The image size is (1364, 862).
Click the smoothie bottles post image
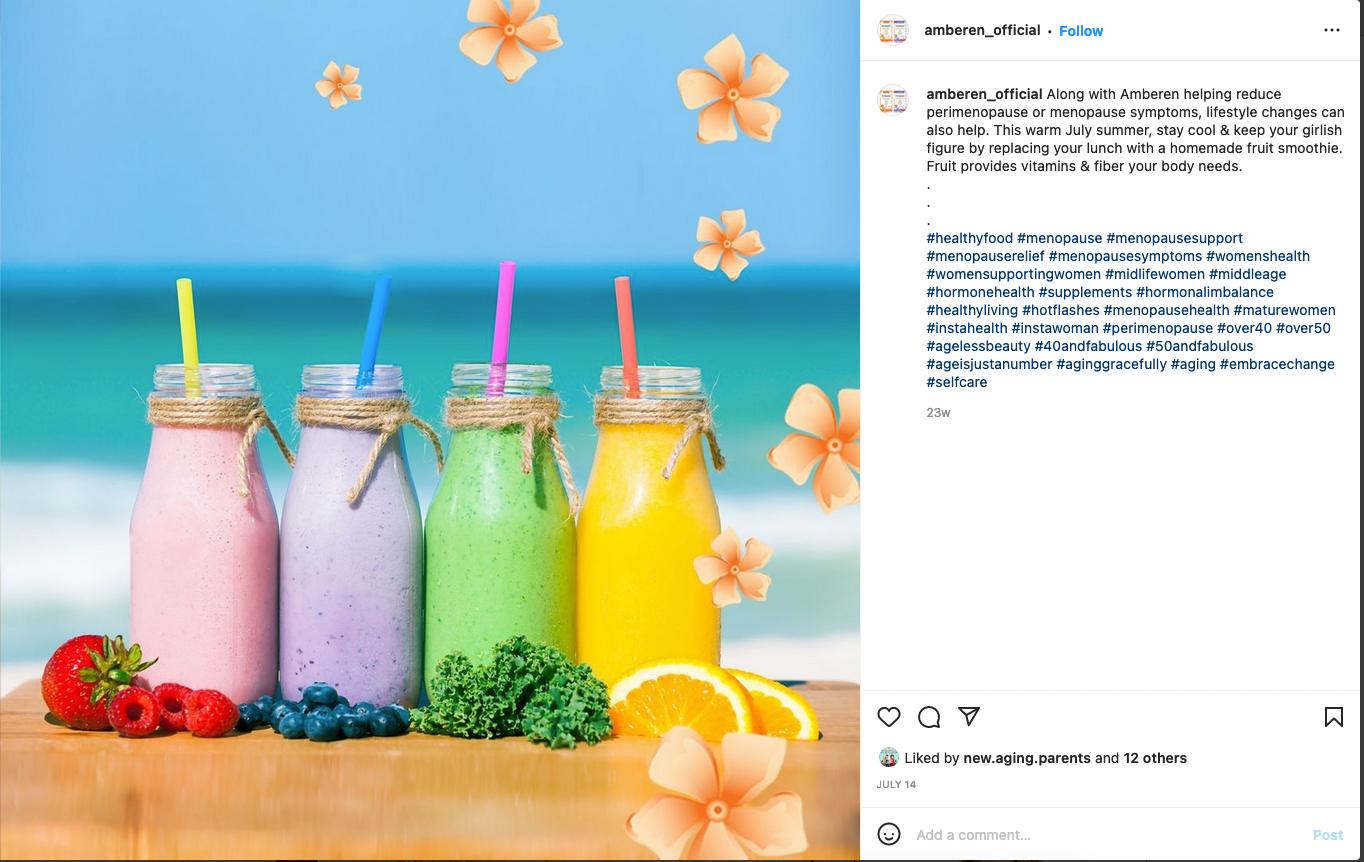430,431
